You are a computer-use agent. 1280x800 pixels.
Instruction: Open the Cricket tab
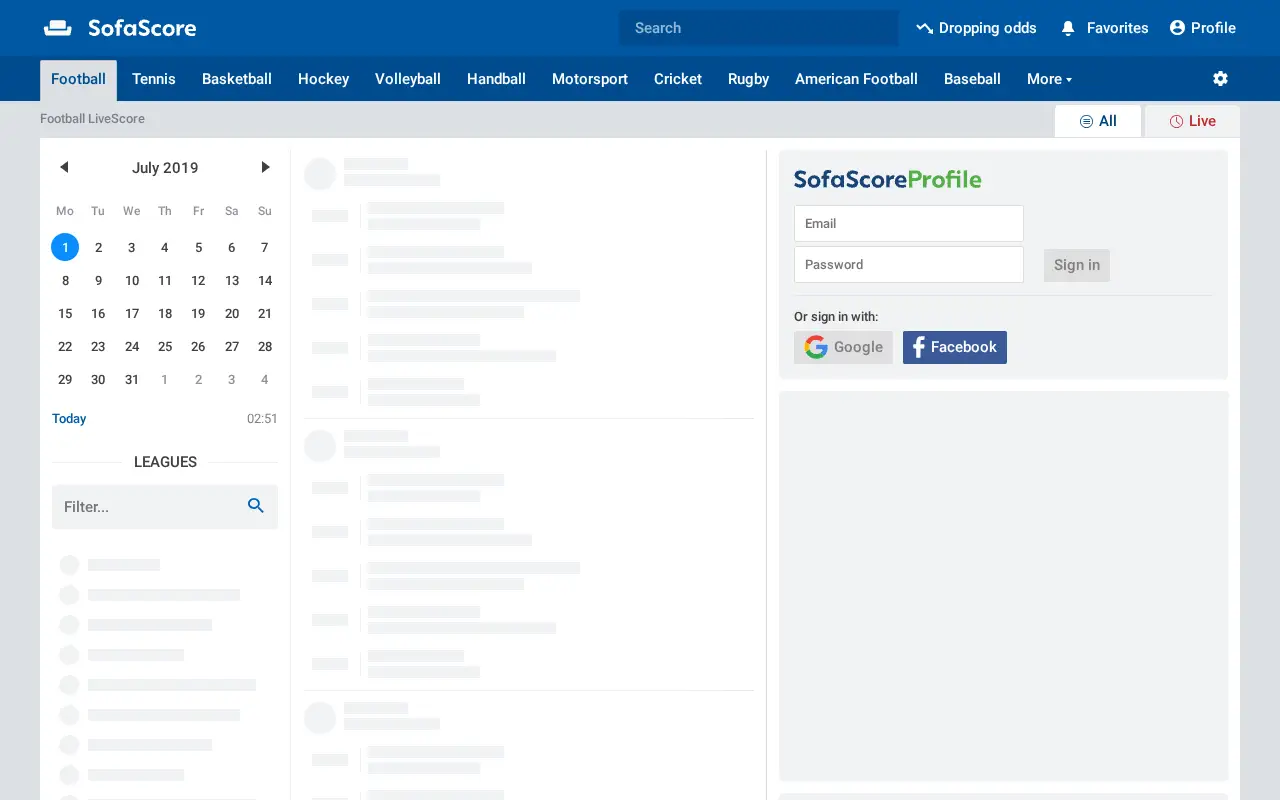click(678, 79)
